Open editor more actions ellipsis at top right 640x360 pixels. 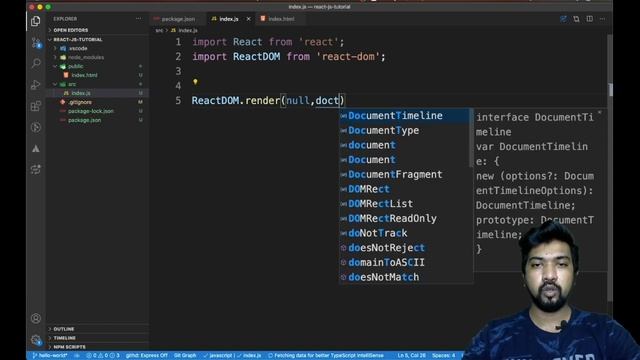coord(603,19)
